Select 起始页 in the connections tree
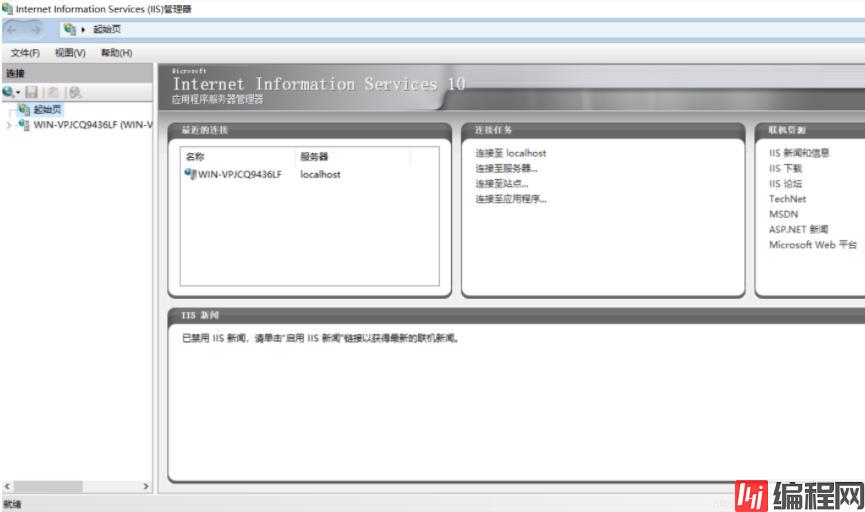The image size is (865, 512). pos(46,110)
